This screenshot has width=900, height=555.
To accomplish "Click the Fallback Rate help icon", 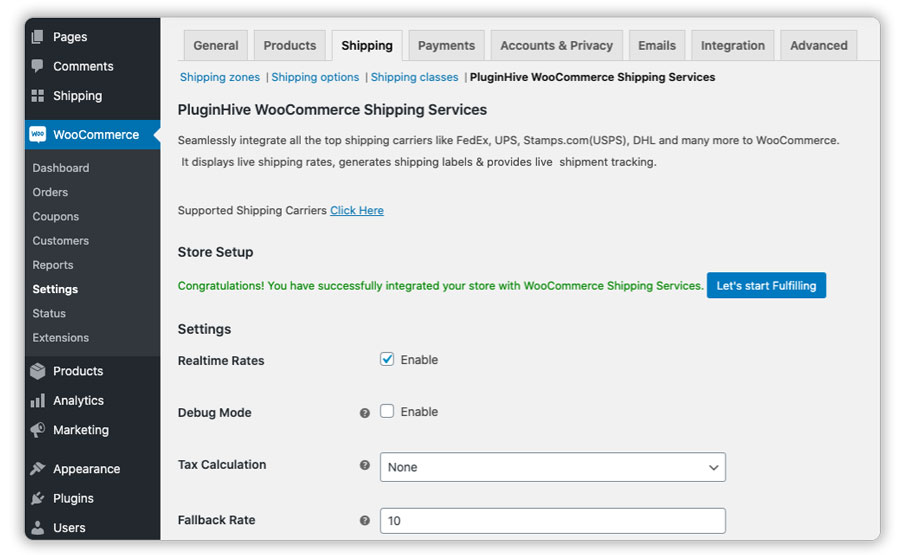I will pyautogui.click(x=364, y=521).
